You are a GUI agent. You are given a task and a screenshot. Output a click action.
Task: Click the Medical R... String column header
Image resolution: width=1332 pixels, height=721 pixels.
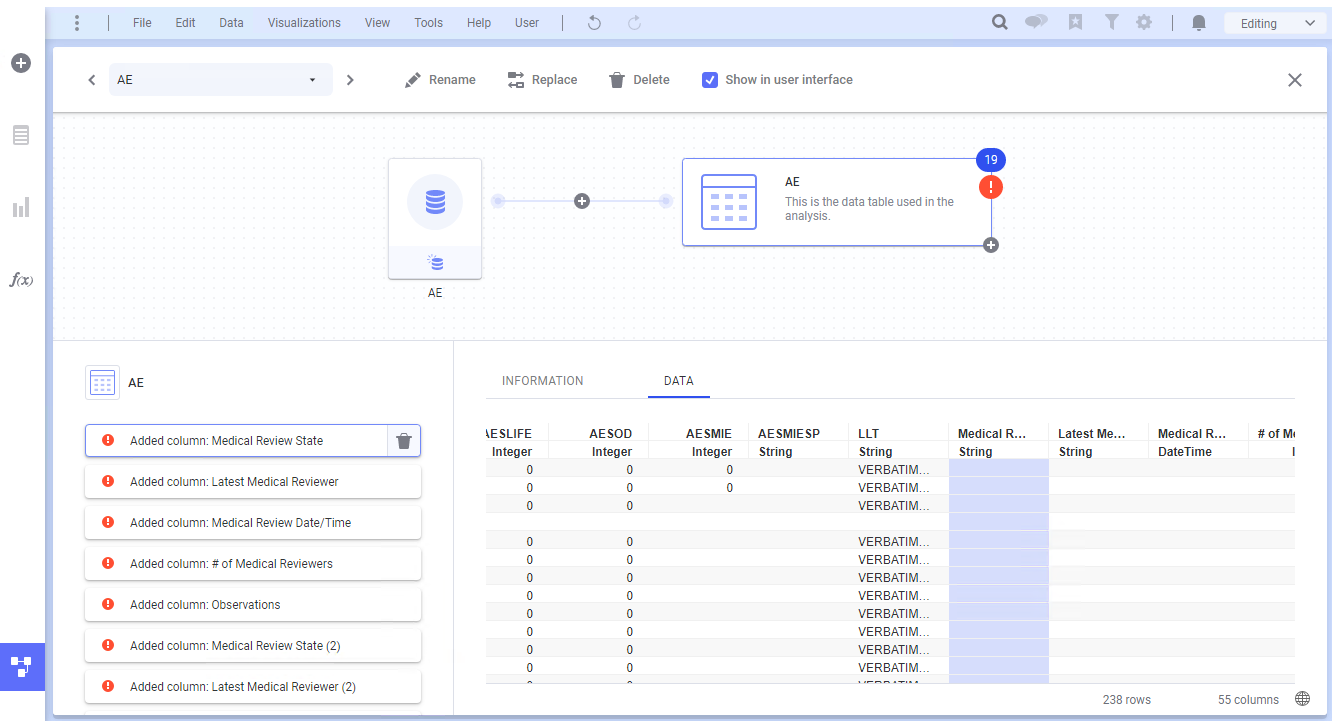click(x=998, y=442)
